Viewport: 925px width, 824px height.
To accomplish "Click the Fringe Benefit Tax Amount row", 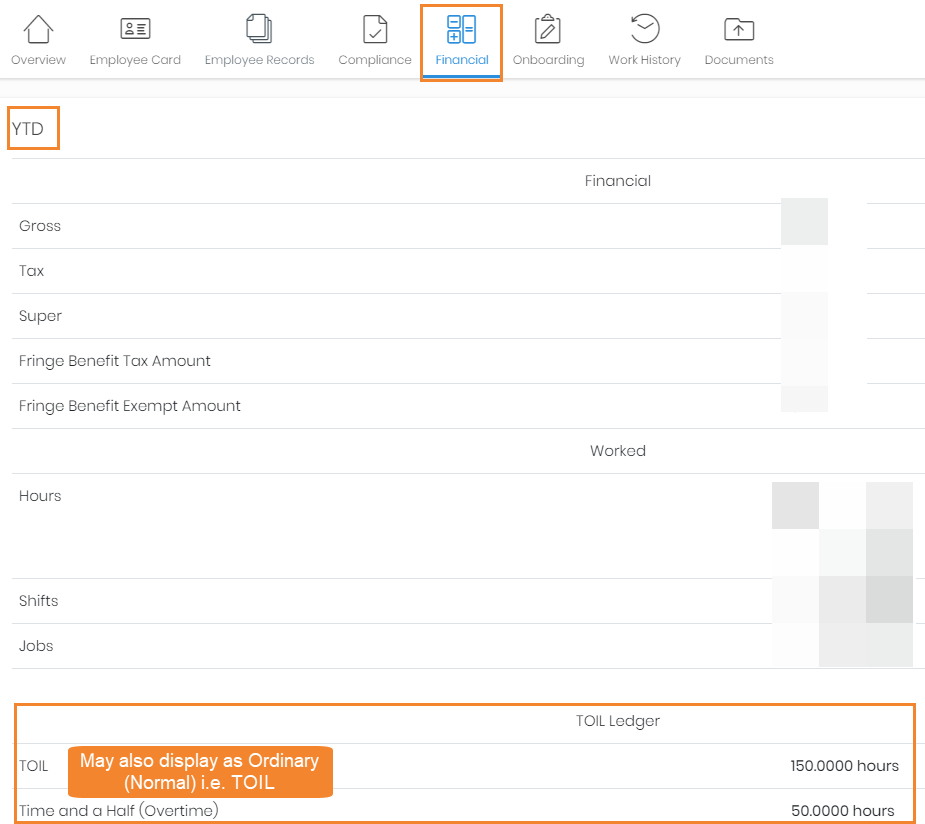I will [x=115, y=361].
